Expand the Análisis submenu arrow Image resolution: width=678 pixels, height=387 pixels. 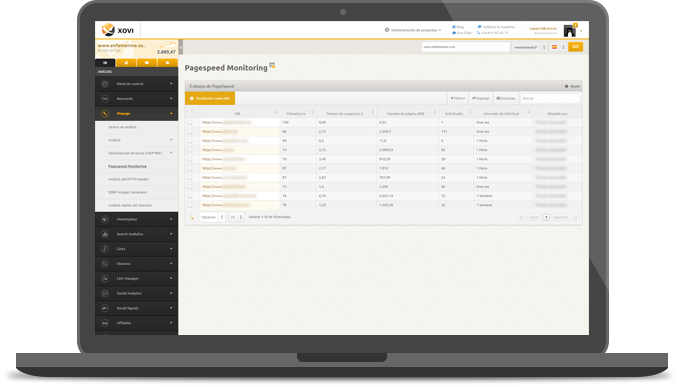point(171,140)
